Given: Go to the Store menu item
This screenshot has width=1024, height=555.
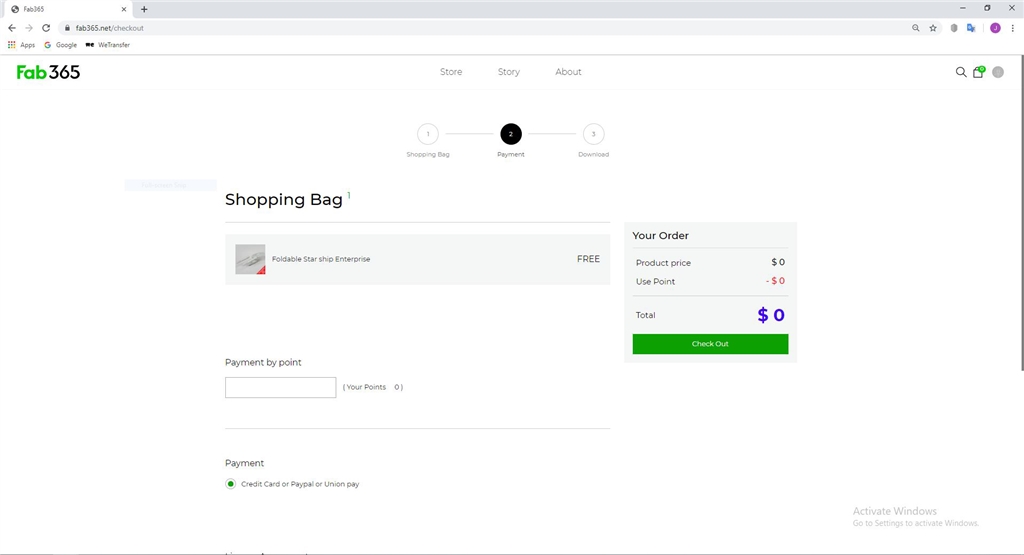Looking at the screenshot, I should (x=451, y=72).
